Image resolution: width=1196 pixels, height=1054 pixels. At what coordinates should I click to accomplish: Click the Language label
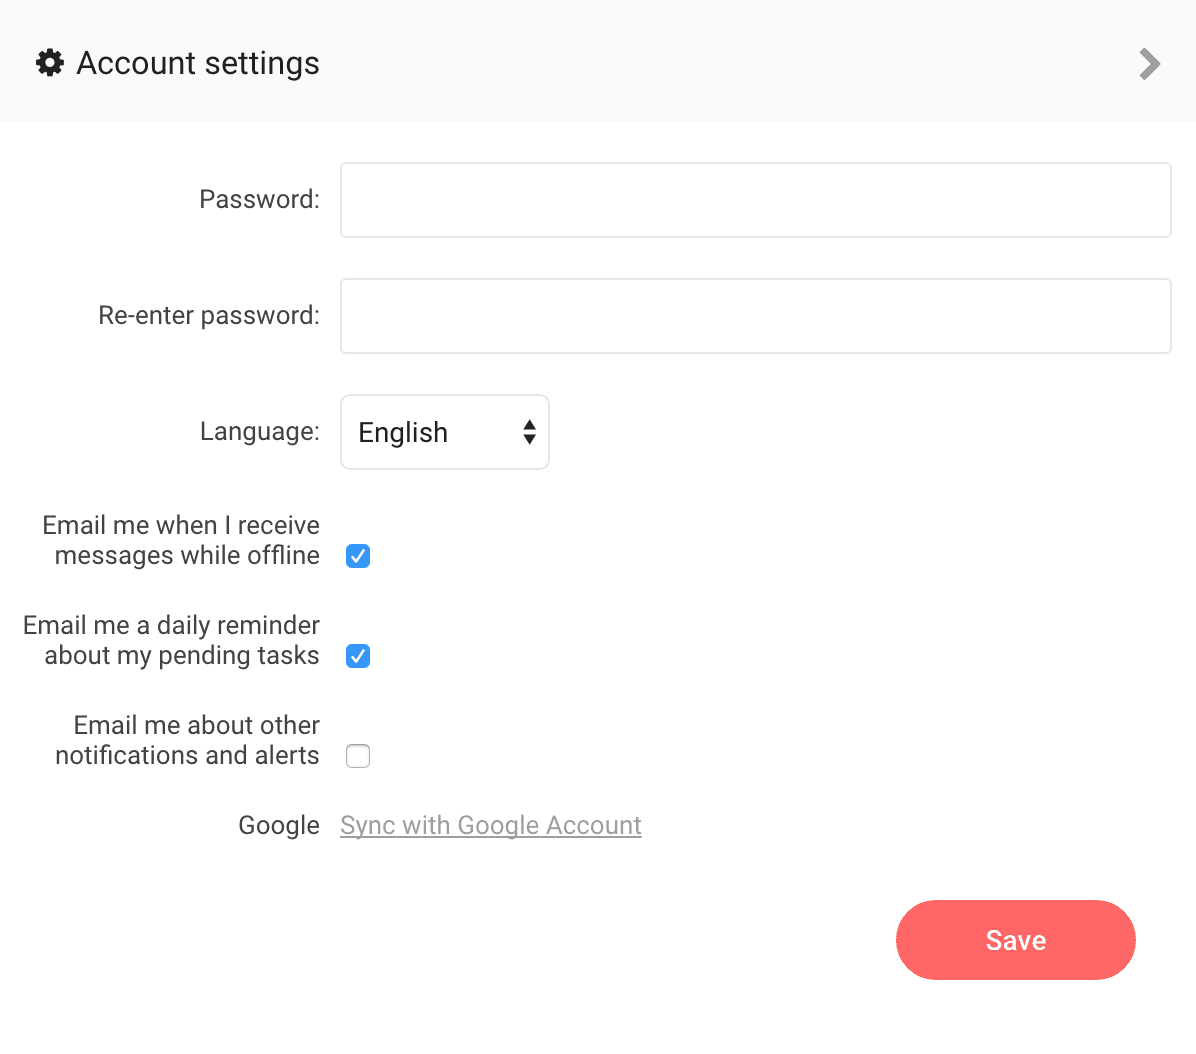coord(259,431)
